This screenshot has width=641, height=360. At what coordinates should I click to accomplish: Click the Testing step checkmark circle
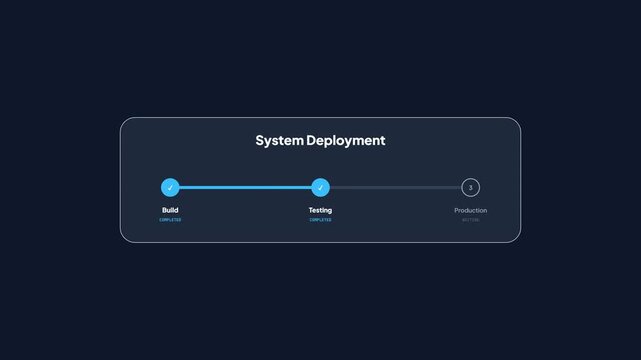[320, 188]
